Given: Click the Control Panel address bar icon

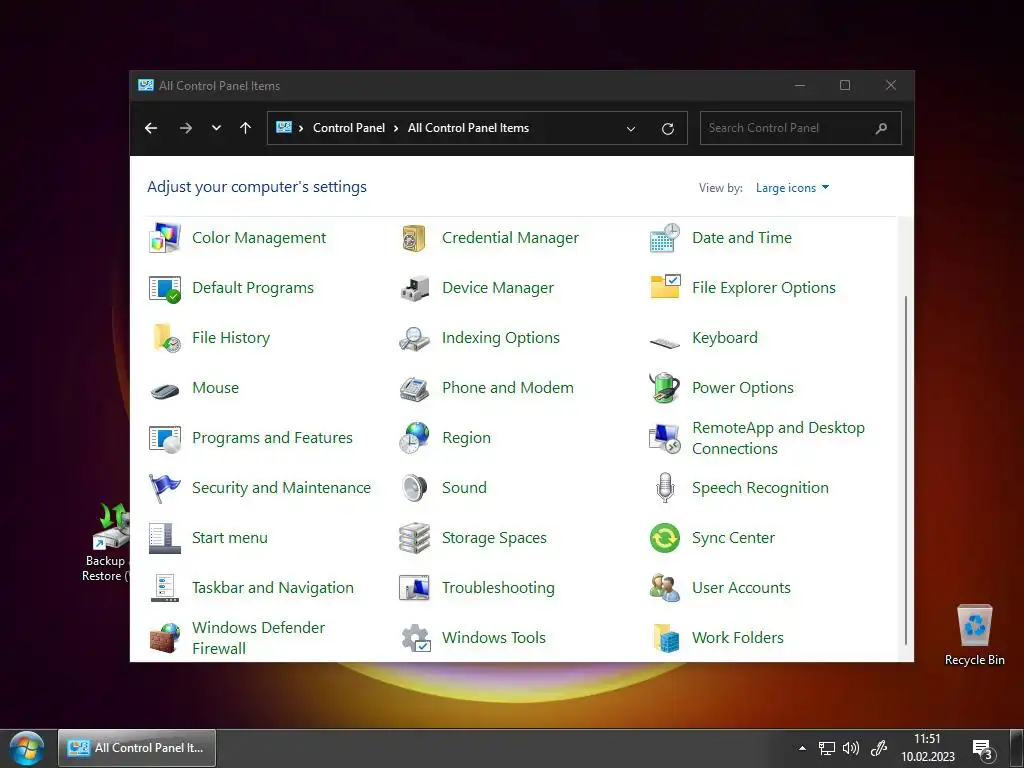Looking at the screenshot, I should coord(284,127).
